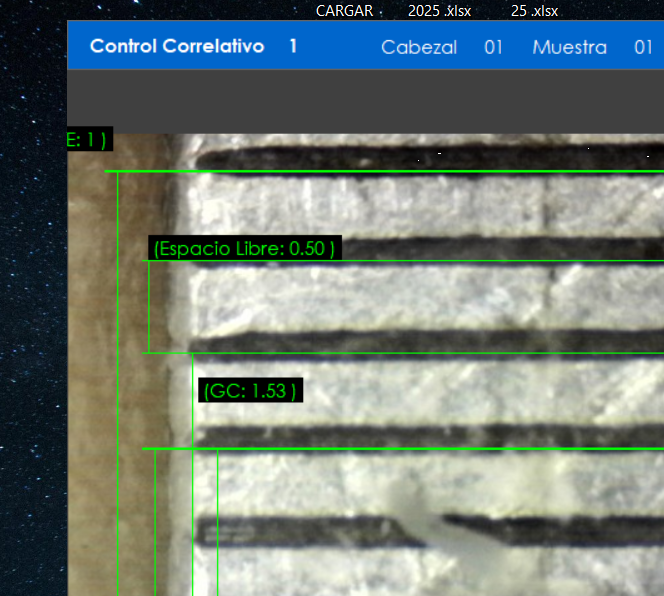Viewport: 664px width, 596px height.
Task: Click the Cabezal label in header
Action: 418,47
